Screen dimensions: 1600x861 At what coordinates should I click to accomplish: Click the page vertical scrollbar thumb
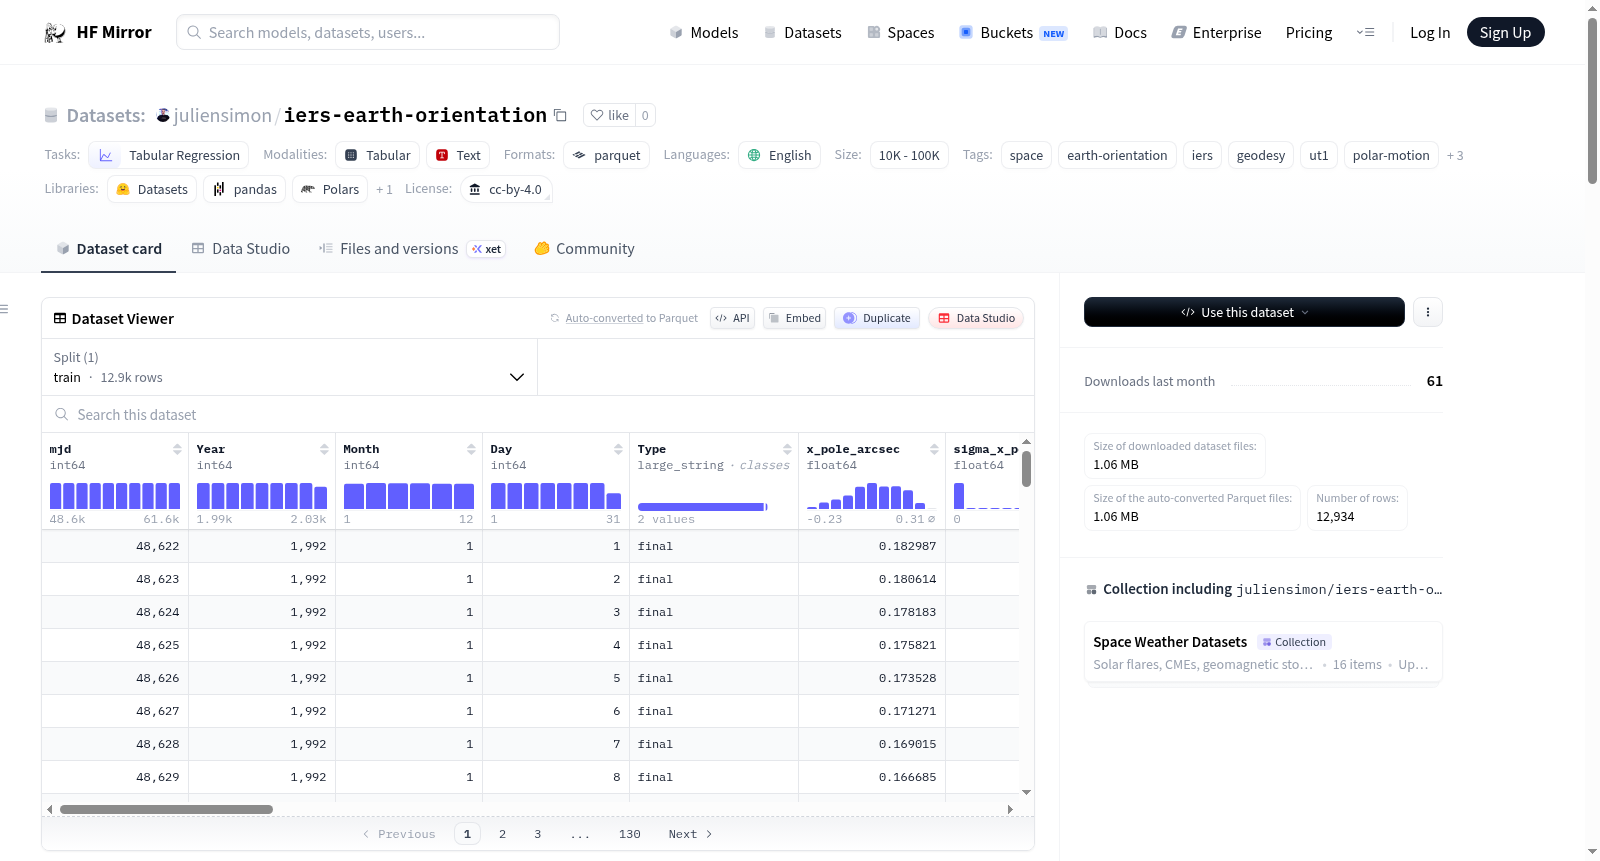1592,100
